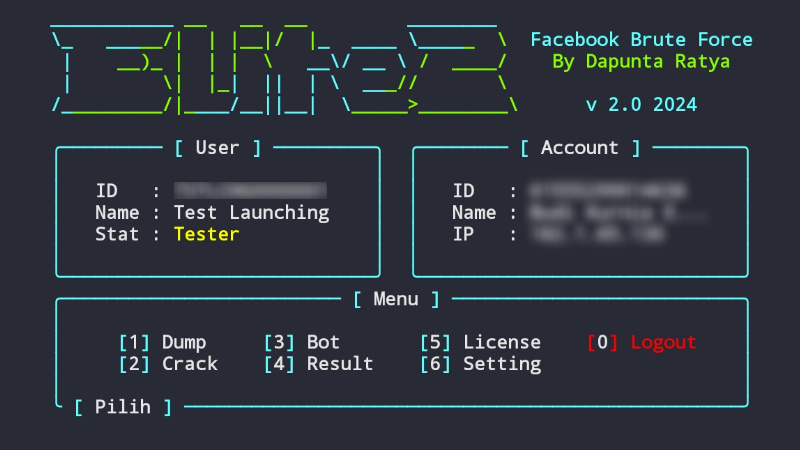Choose the Crack menu entry
The width and height of the screenshot is (800, 450).
(168, 364)
